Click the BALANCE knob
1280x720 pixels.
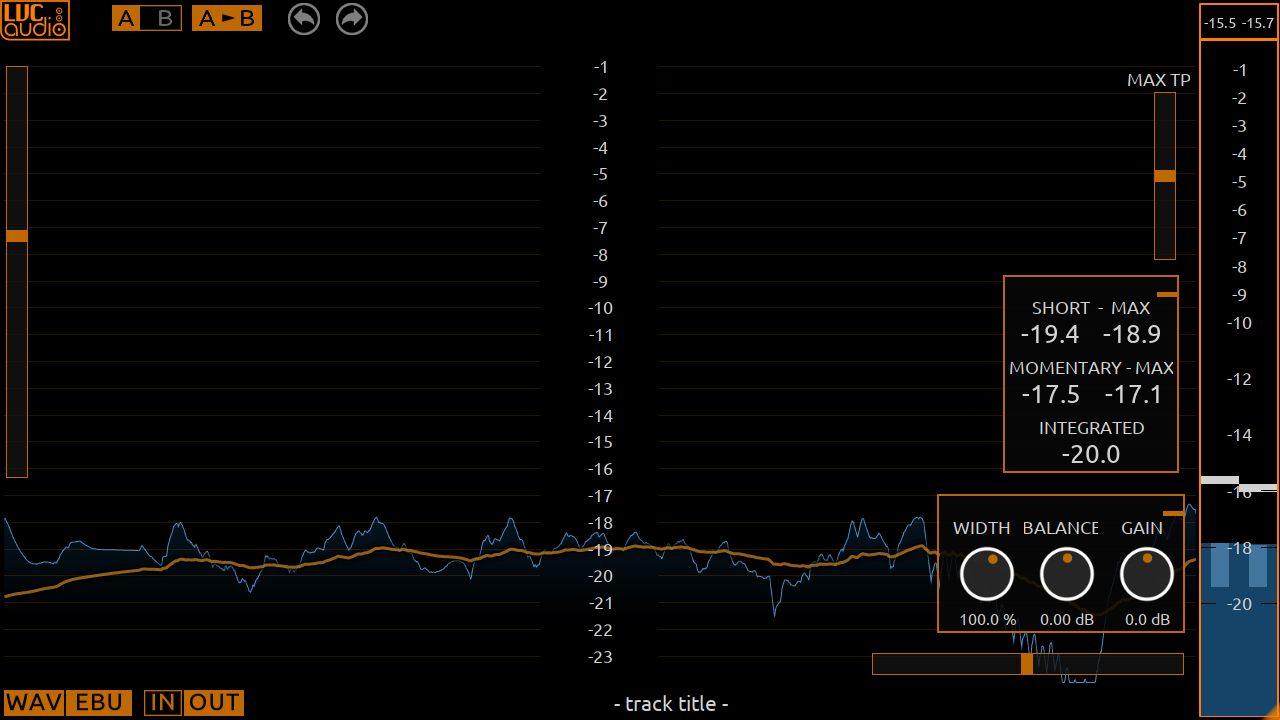coord(1066,575)
